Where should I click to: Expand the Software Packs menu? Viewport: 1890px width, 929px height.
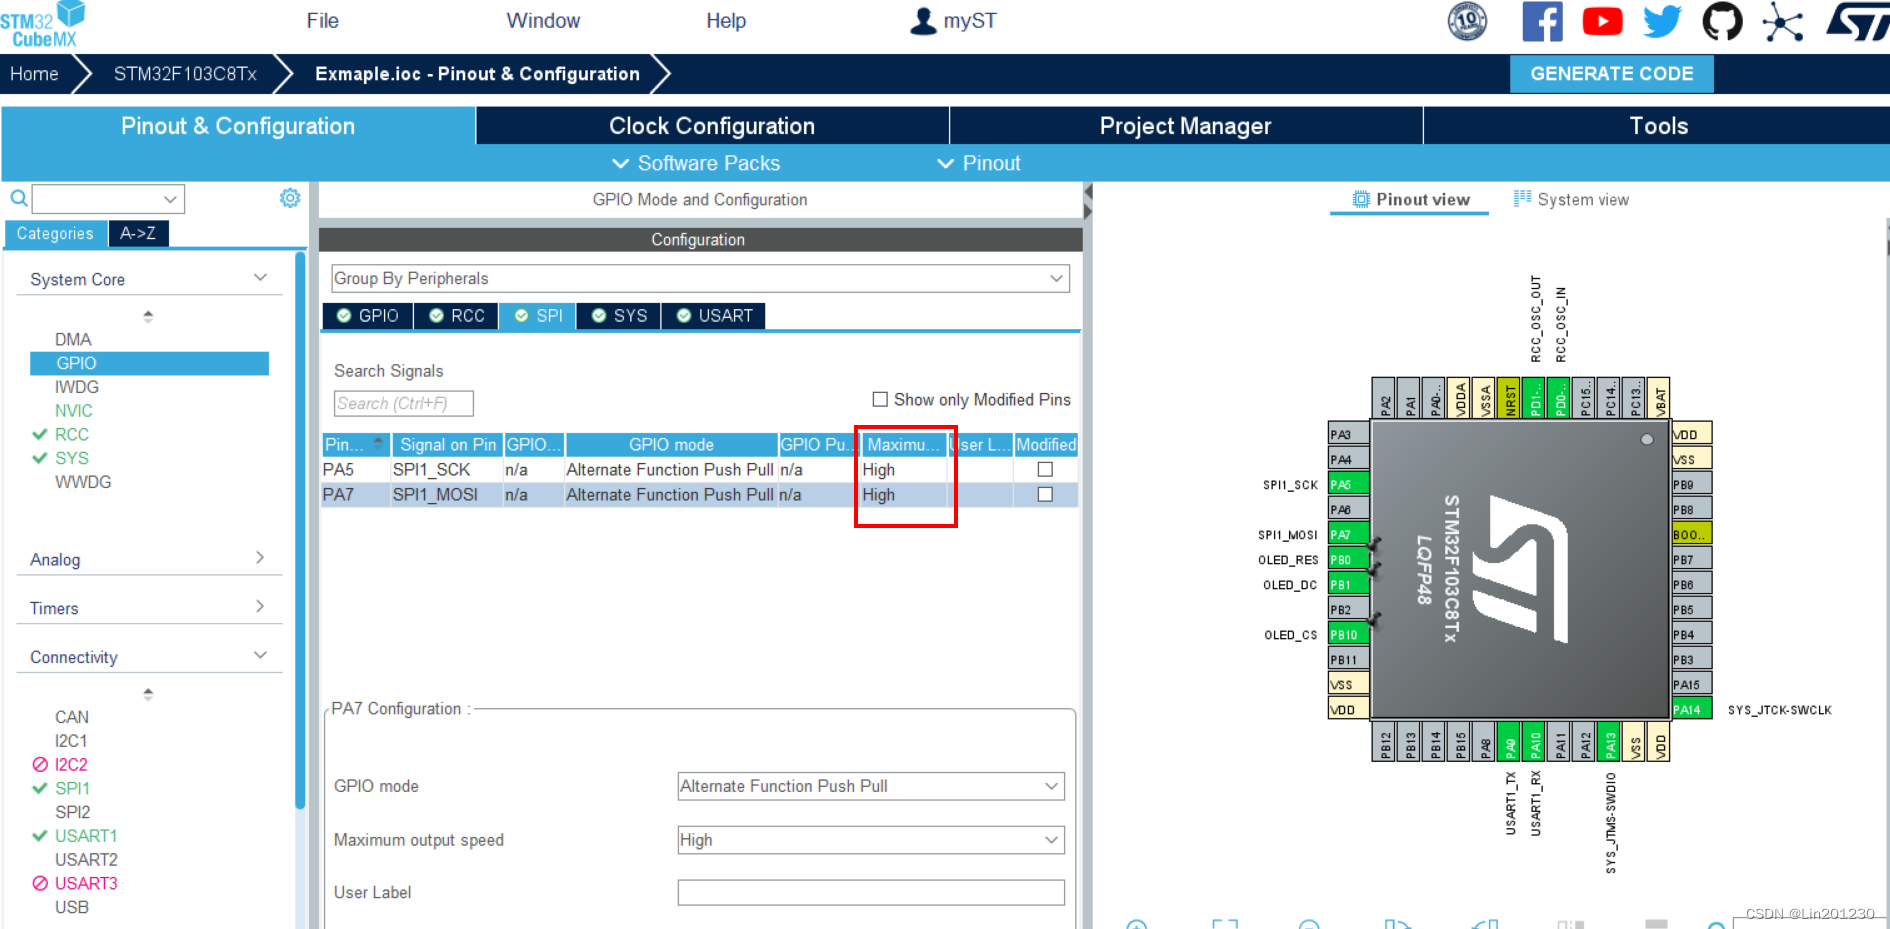pos(695,163)
